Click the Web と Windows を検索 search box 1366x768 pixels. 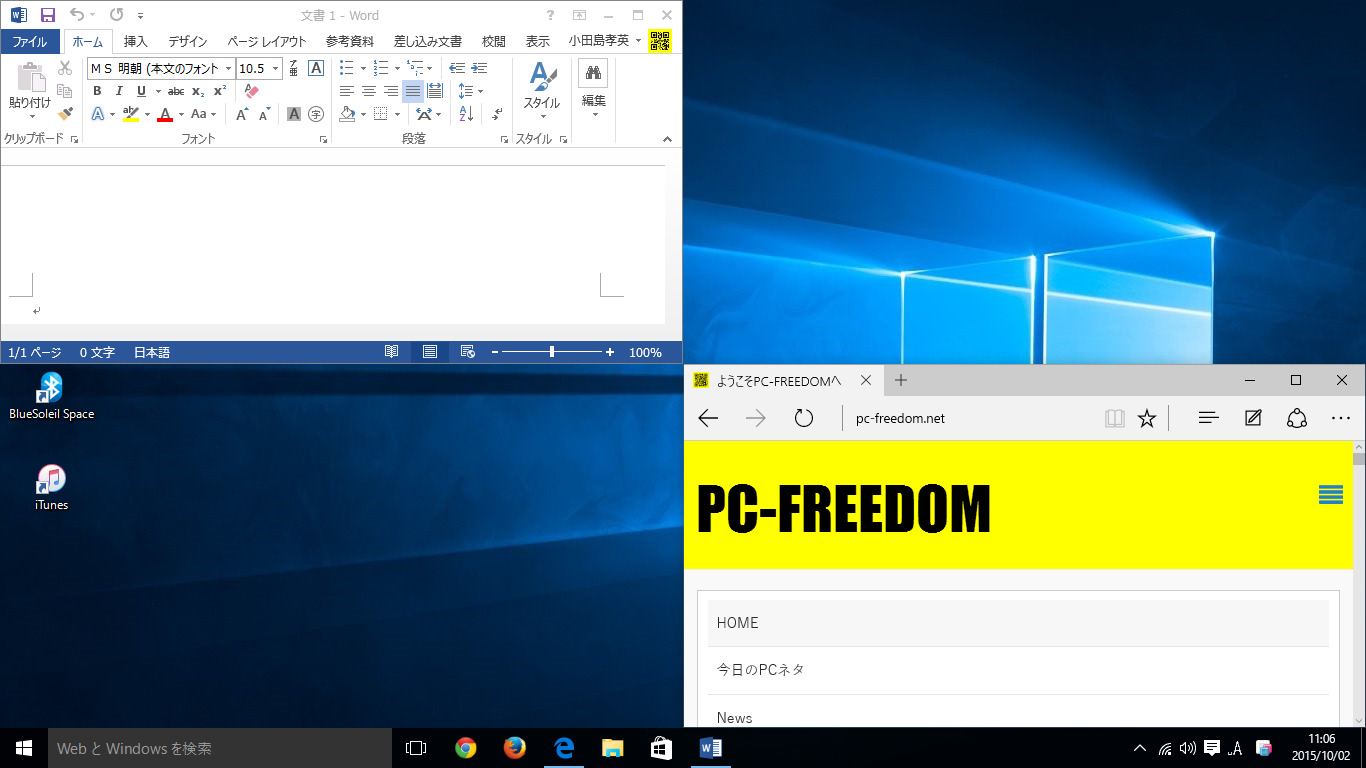click(x=220, y=748)
